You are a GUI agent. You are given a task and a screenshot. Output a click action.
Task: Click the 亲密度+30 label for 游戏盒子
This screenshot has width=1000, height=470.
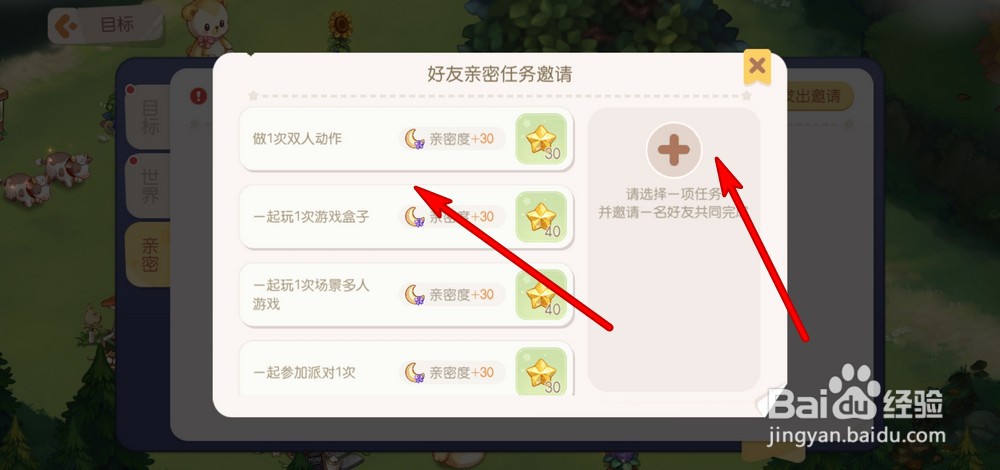click(x=462, y=217)
